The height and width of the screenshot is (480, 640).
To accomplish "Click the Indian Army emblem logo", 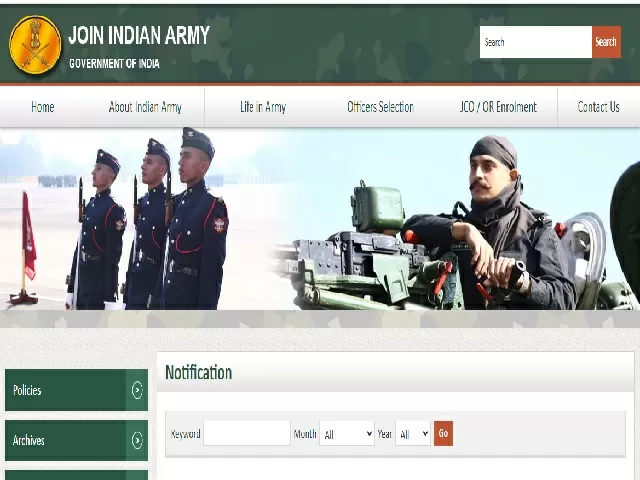I will [35, 45].
